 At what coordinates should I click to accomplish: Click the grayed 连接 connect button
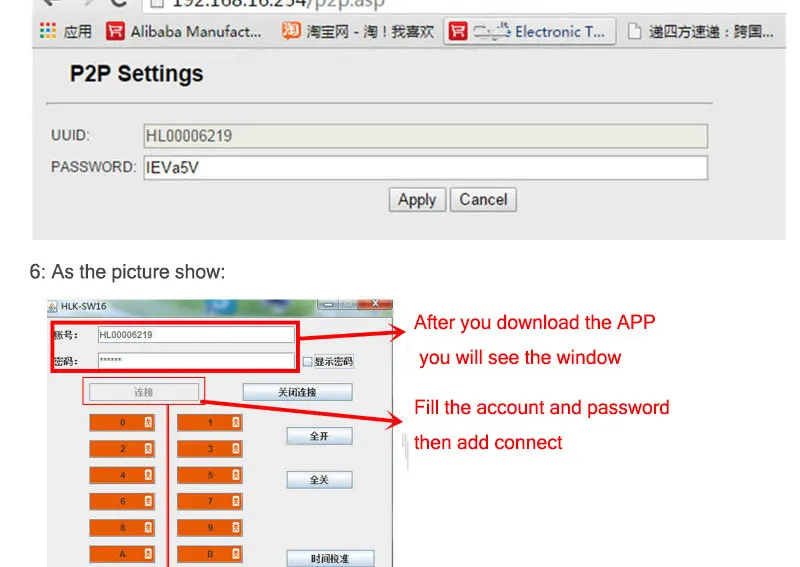[x=144, y=392]
